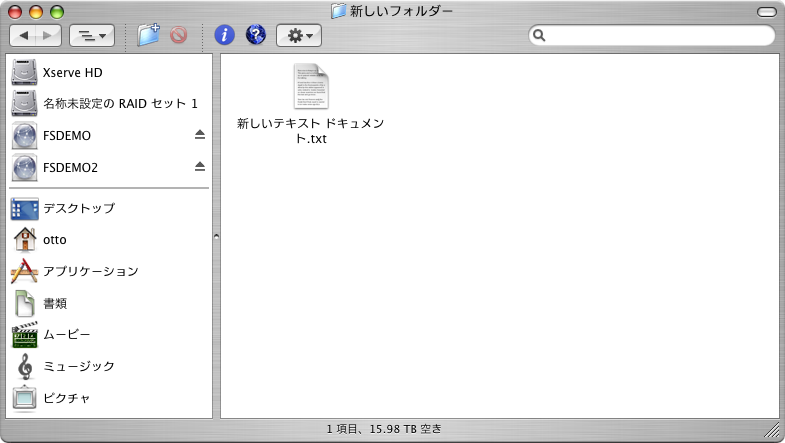Viewport: 785px width, 443px height.
Task: Go back with the left arrow
Action: (x=24, y=35)
